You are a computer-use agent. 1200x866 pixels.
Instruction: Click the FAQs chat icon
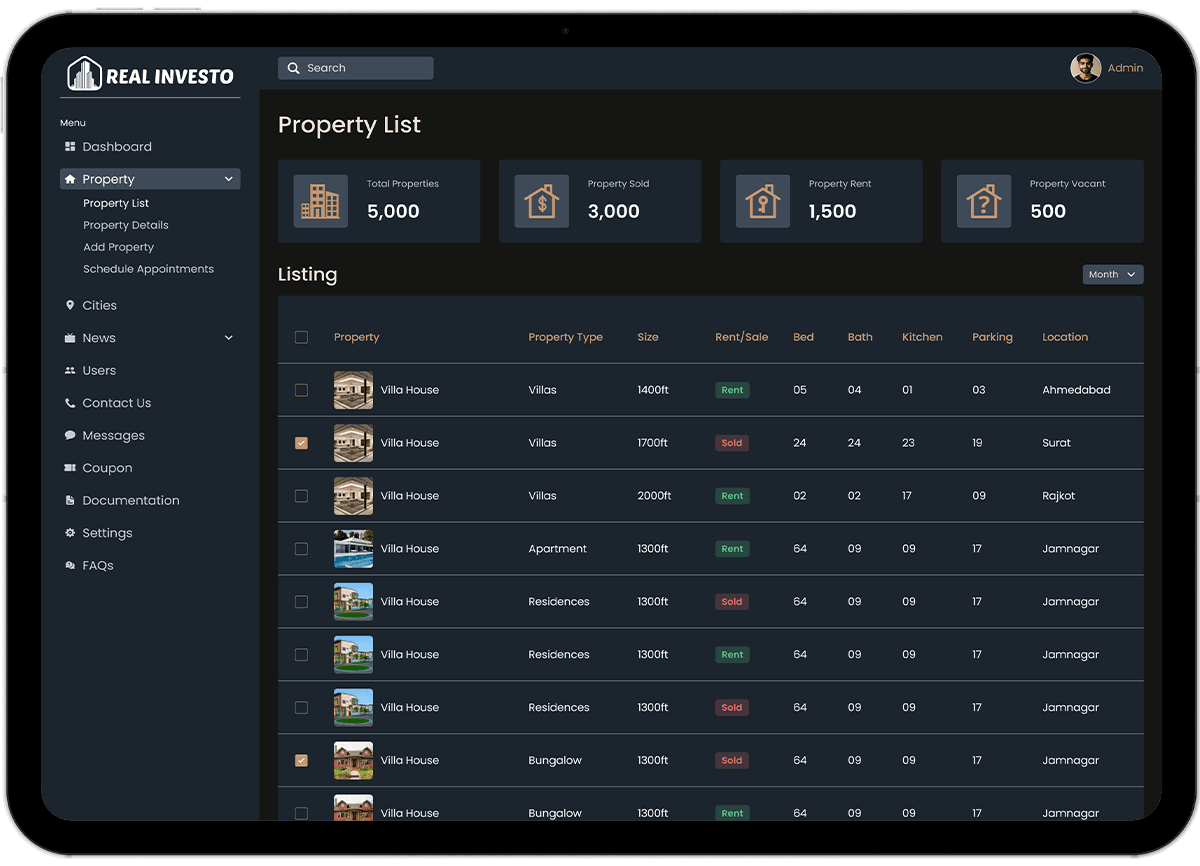click(70, 566)
